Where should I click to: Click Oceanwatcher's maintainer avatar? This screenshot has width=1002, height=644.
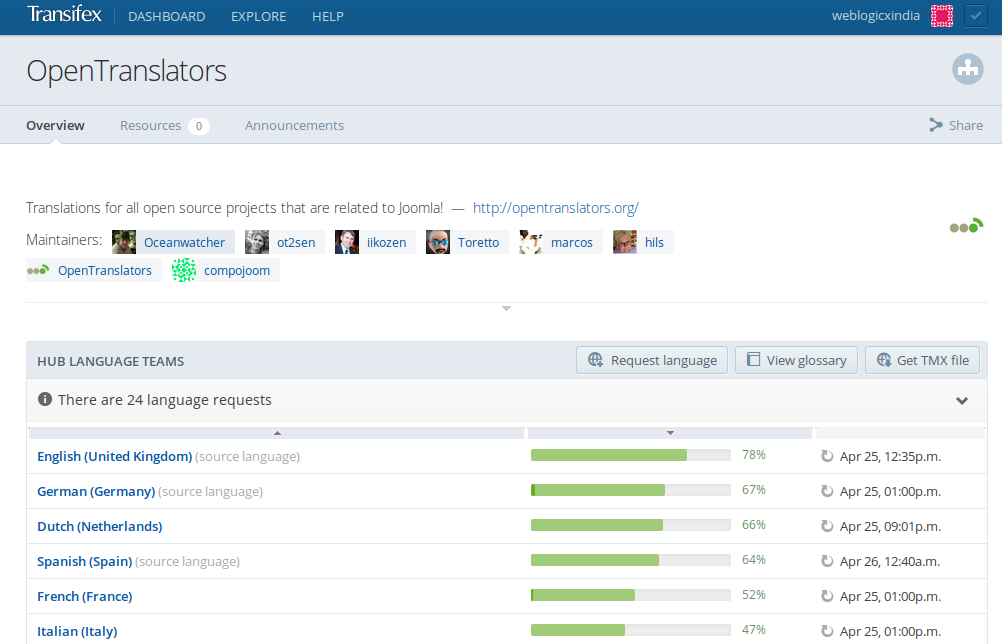coord(124,242)
